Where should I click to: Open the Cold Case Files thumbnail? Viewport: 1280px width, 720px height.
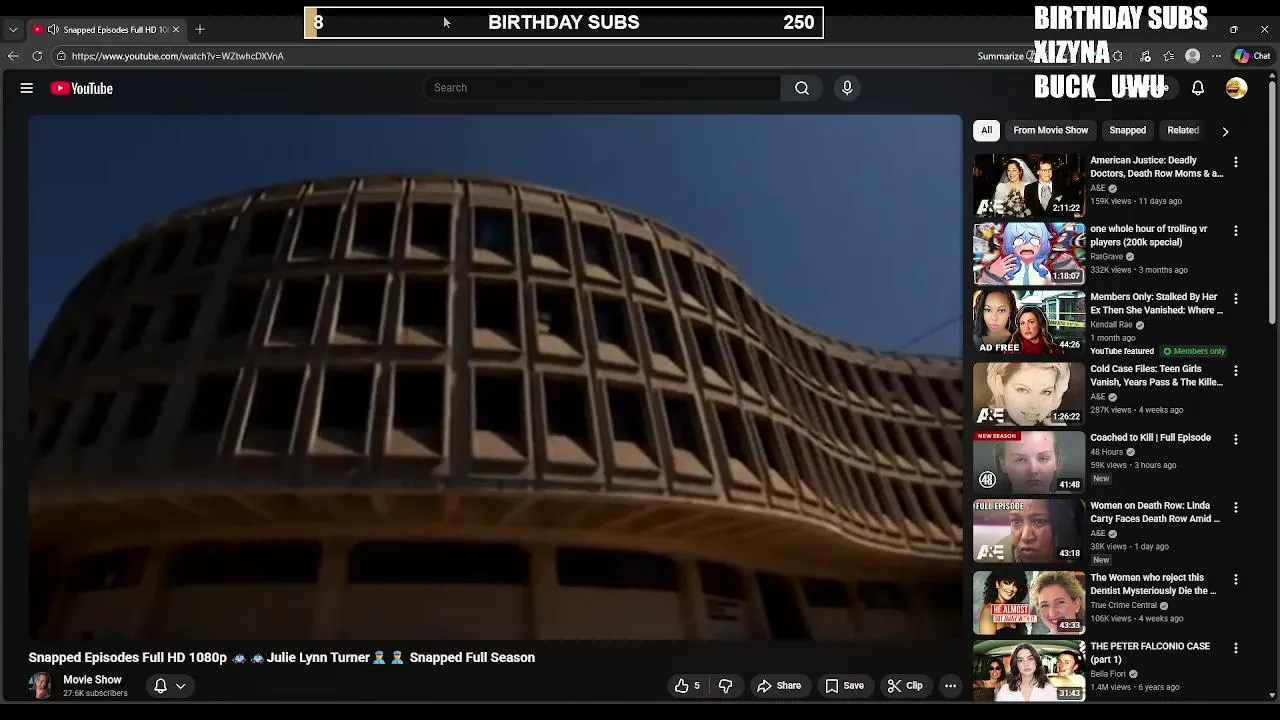coord(1029,394)
